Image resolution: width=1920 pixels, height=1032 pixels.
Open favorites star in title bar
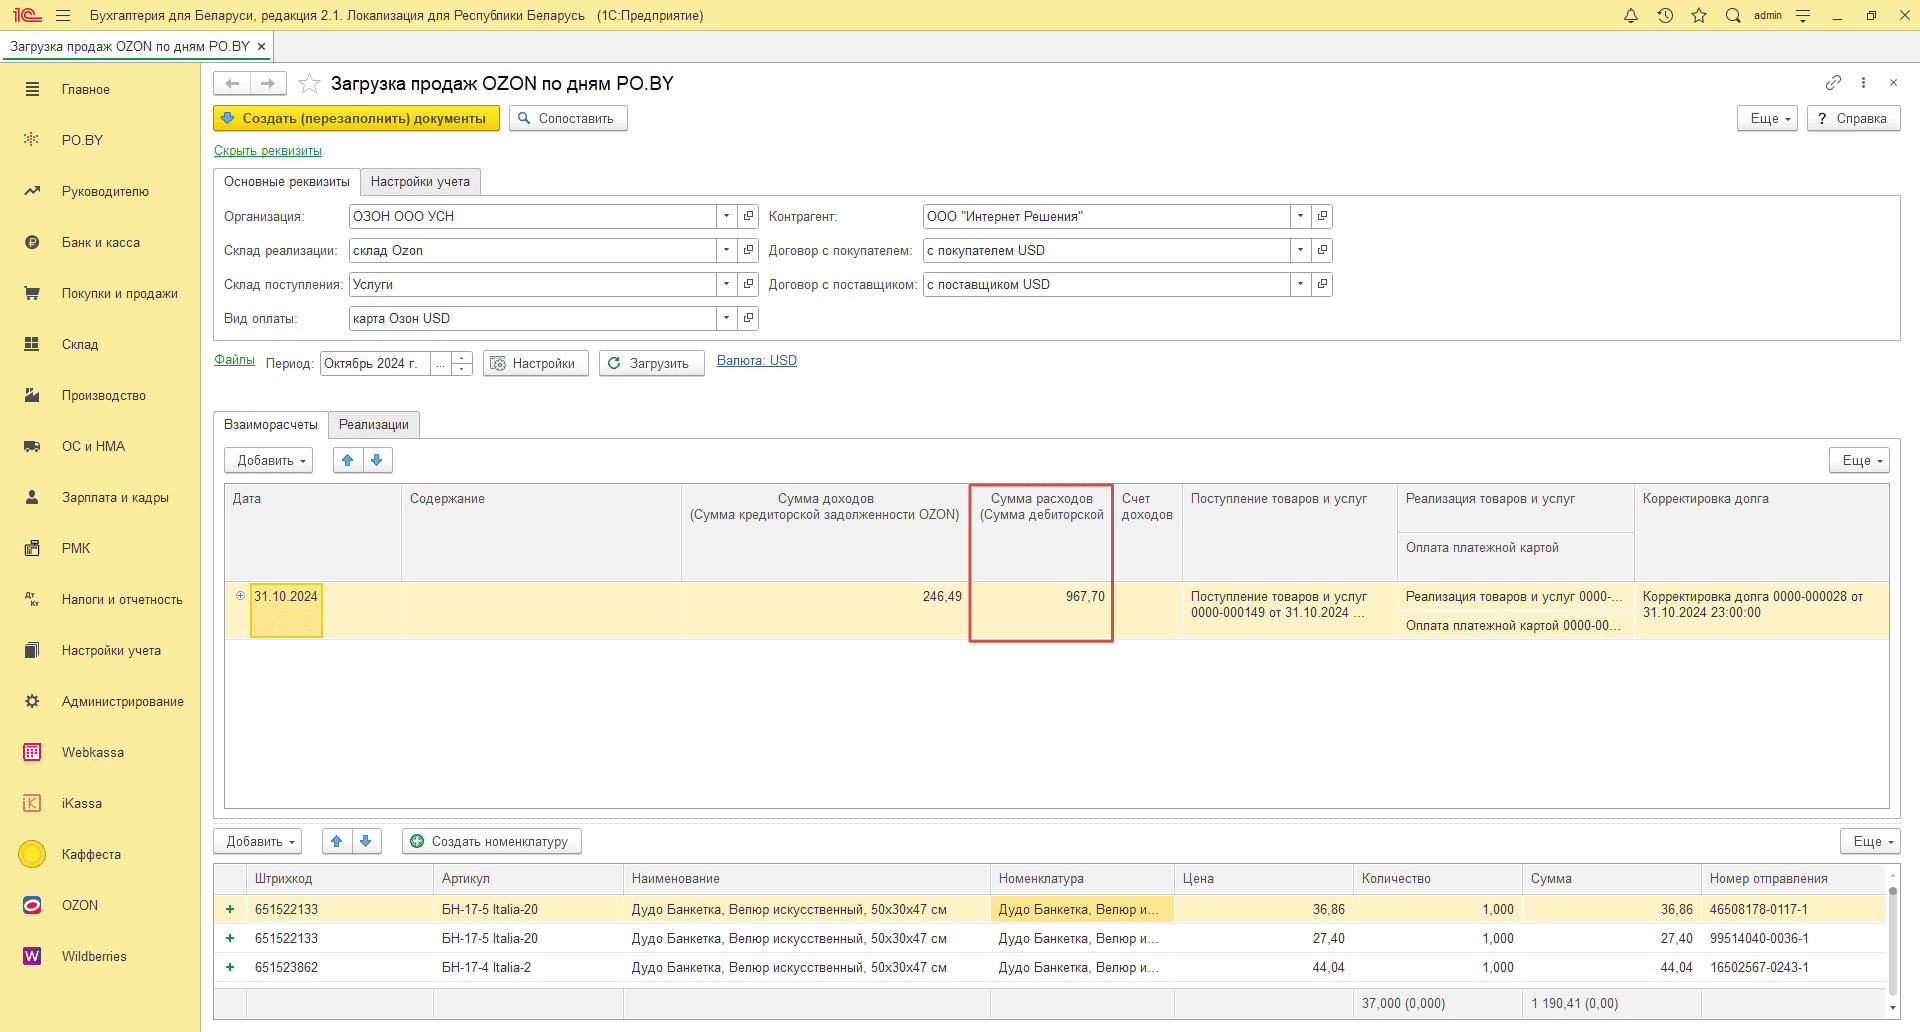tap(1699, 15)
